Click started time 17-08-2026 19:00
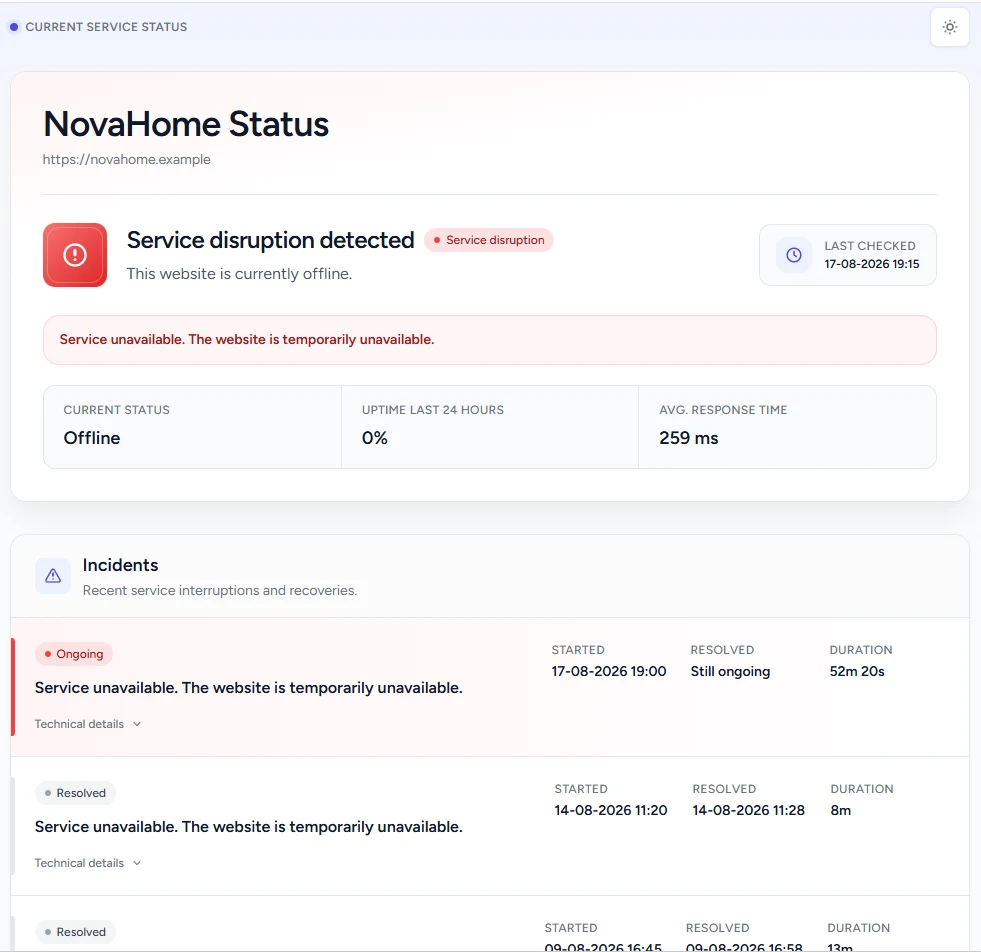 [609, 671]
